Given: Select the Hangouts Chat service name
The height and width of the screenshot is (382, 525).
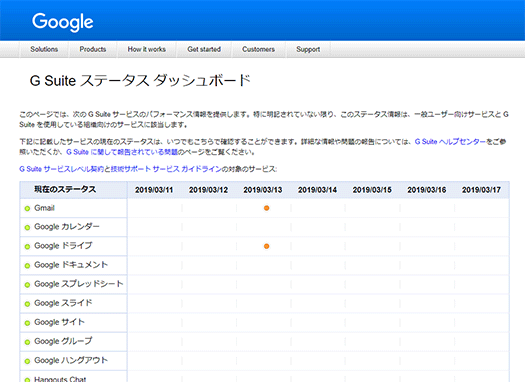Looking at the screenshot, I should pyautogui.click(x=60, y=379).
